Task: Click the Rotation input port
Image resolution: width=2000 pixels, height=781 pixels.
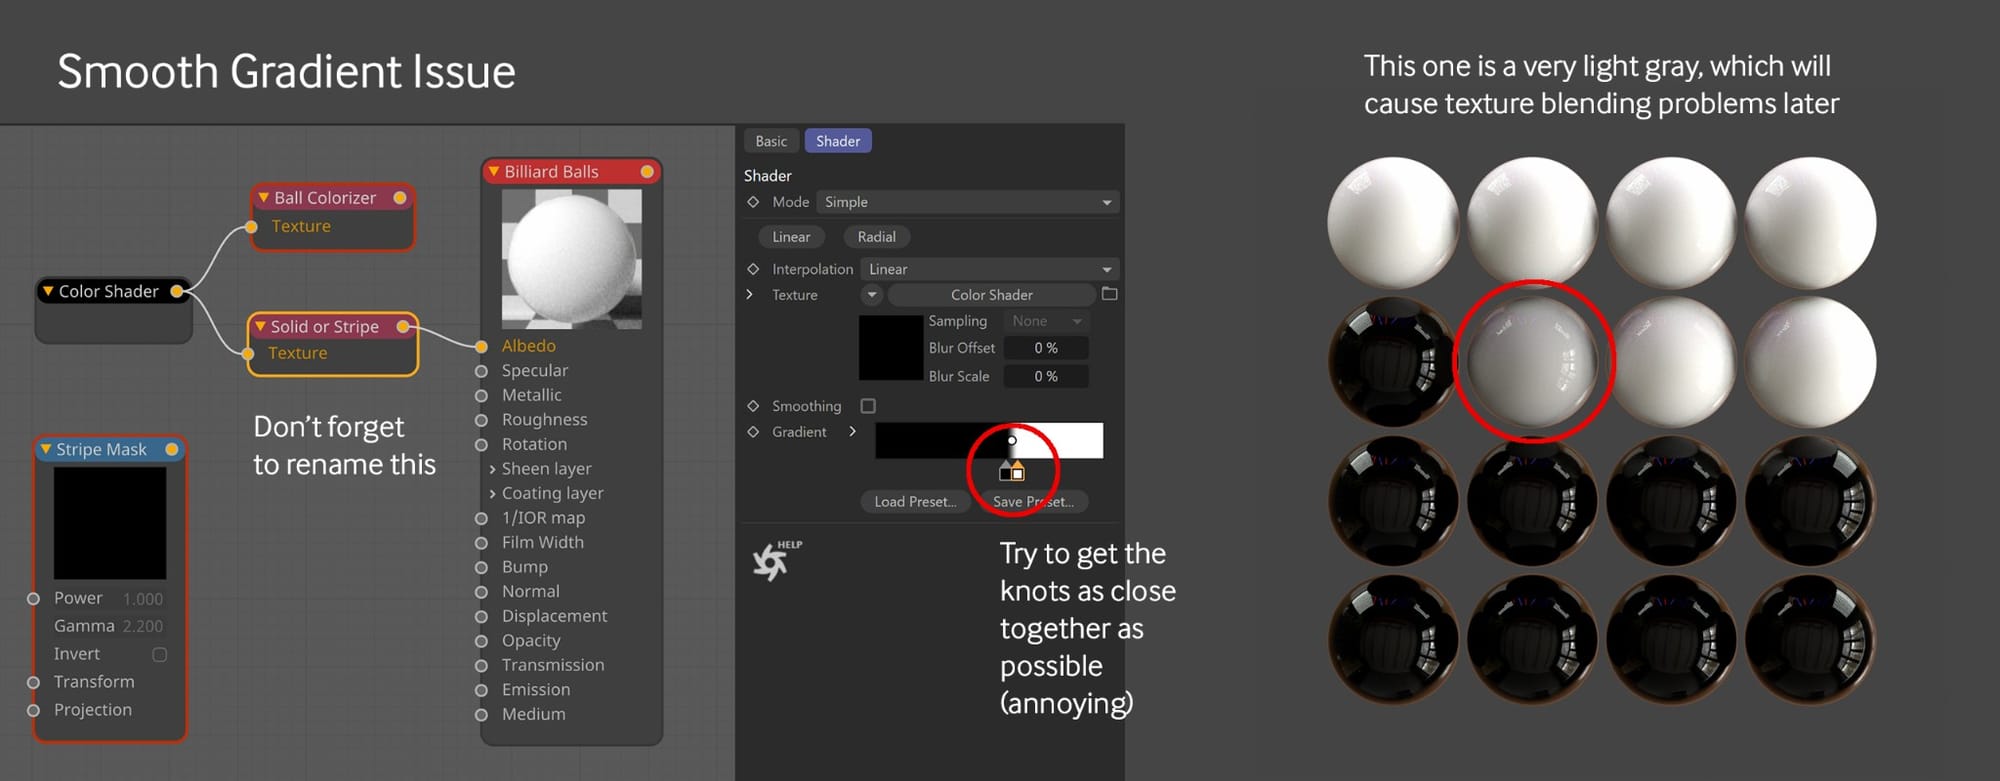Action: pyautogui.click(x=481, y=444)
